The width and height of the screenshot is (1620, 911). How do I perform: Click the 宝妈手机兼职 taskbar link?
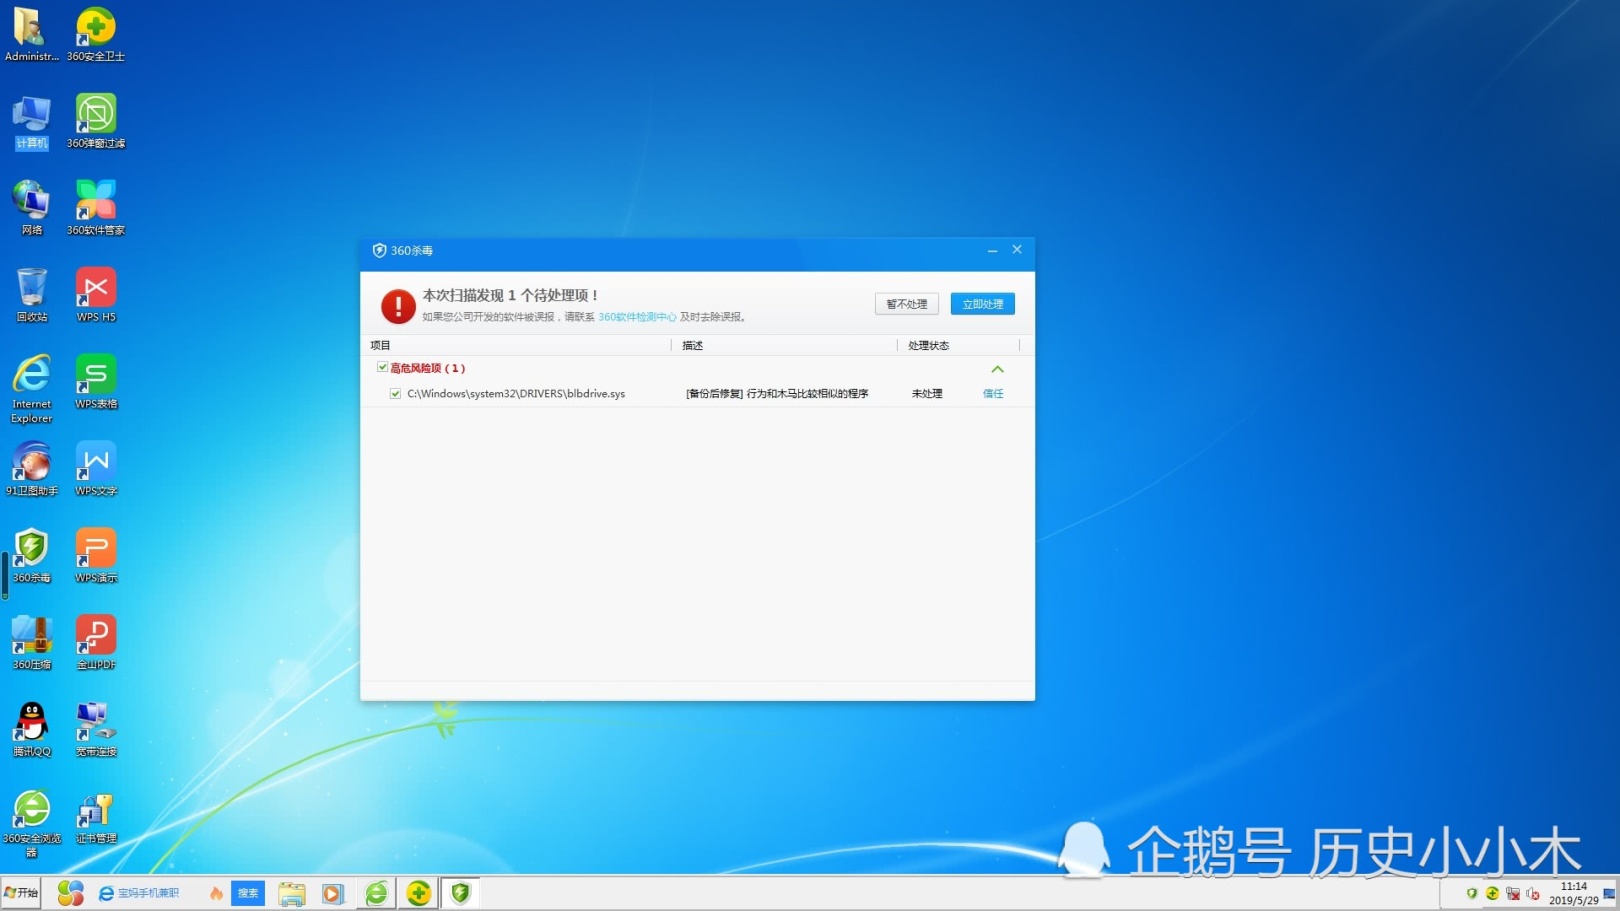click(x=148, y=893)
